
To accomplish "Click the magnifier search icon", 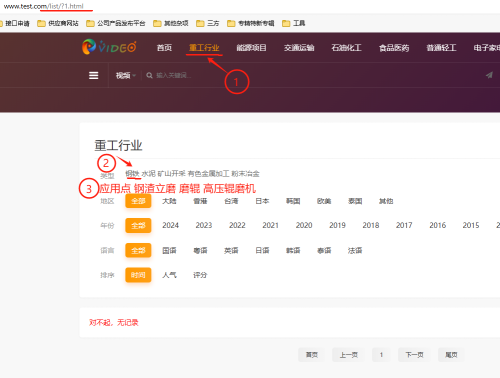I will tap(150, 76).
